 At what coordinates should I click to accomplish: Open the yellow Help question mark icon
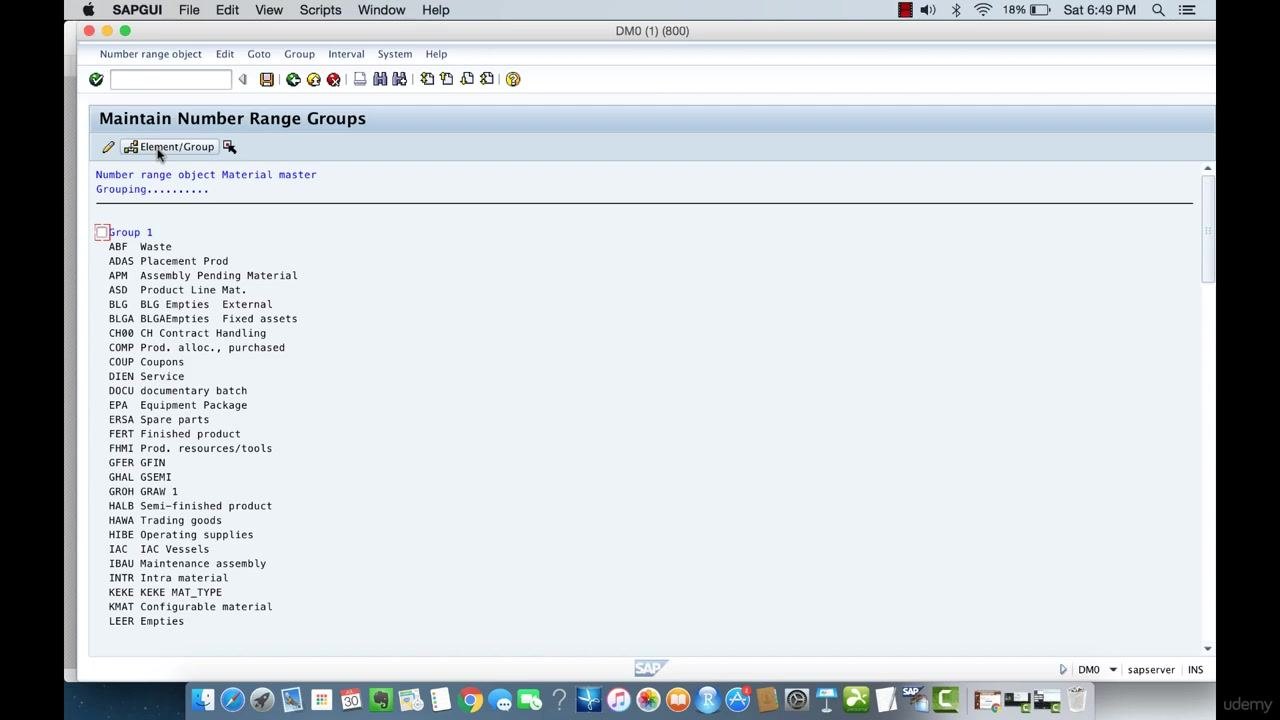(x=513, y=79)
